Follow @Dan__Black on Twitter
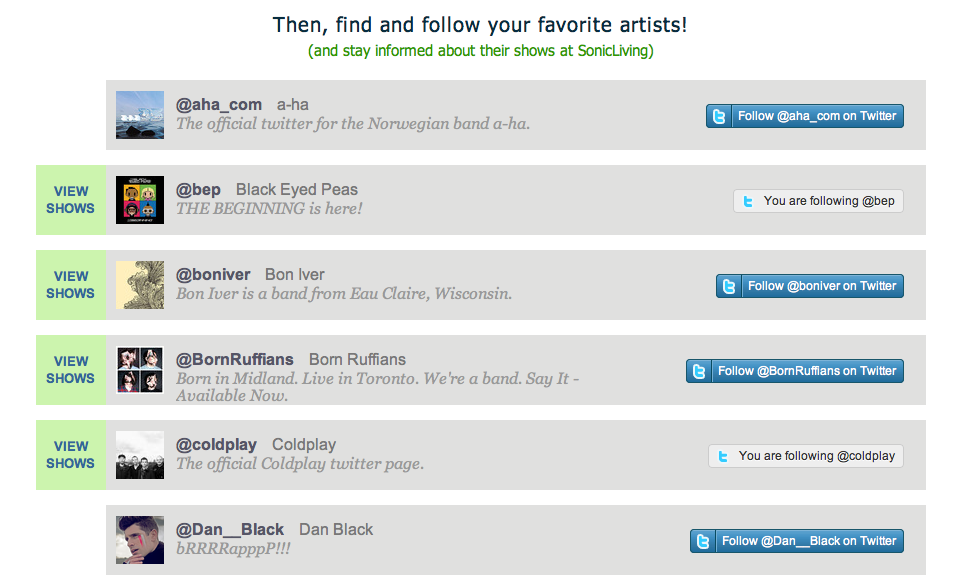974x587 pixels. coord(797,541)
